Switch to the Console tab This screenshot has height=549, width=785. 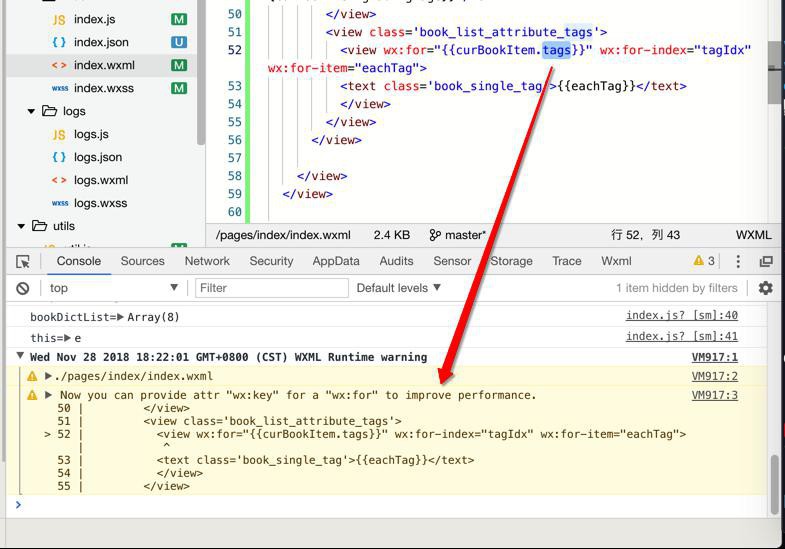tap(79, 261)
